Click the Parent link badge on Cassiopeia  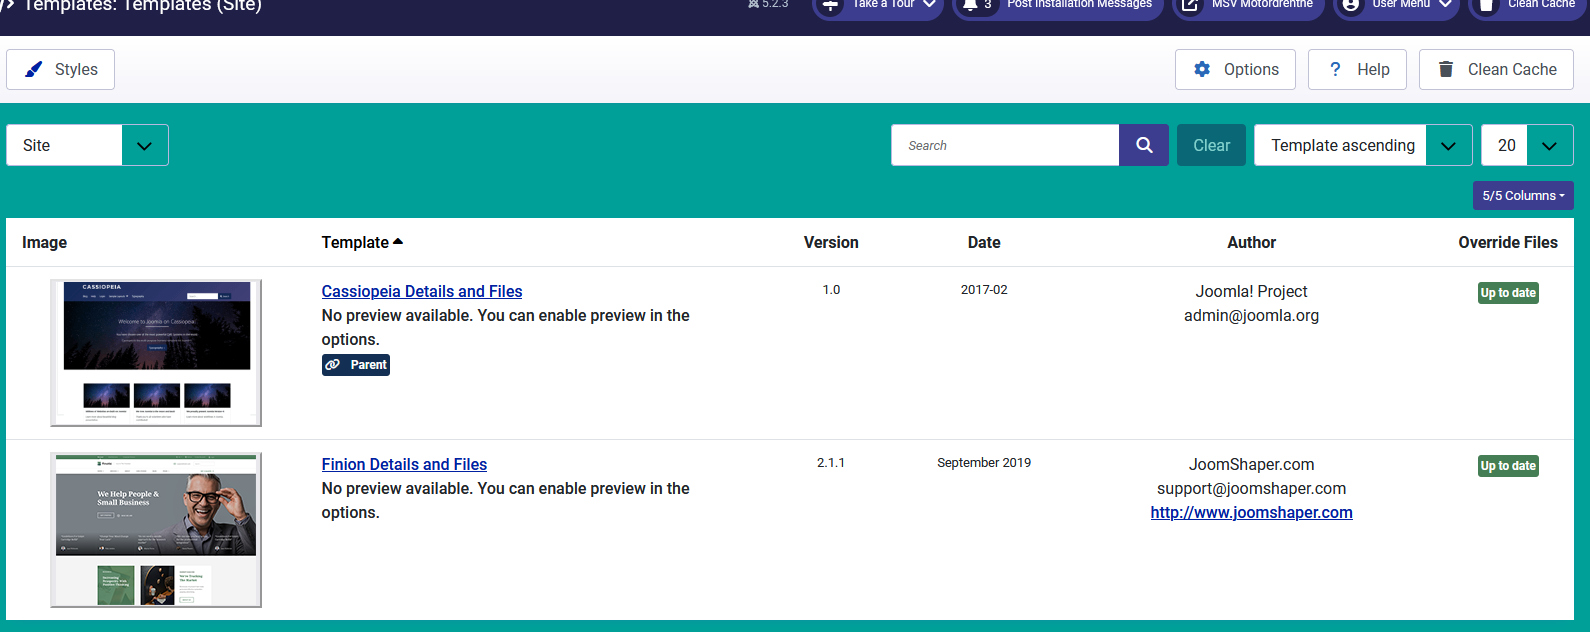(x=356, y=365)
